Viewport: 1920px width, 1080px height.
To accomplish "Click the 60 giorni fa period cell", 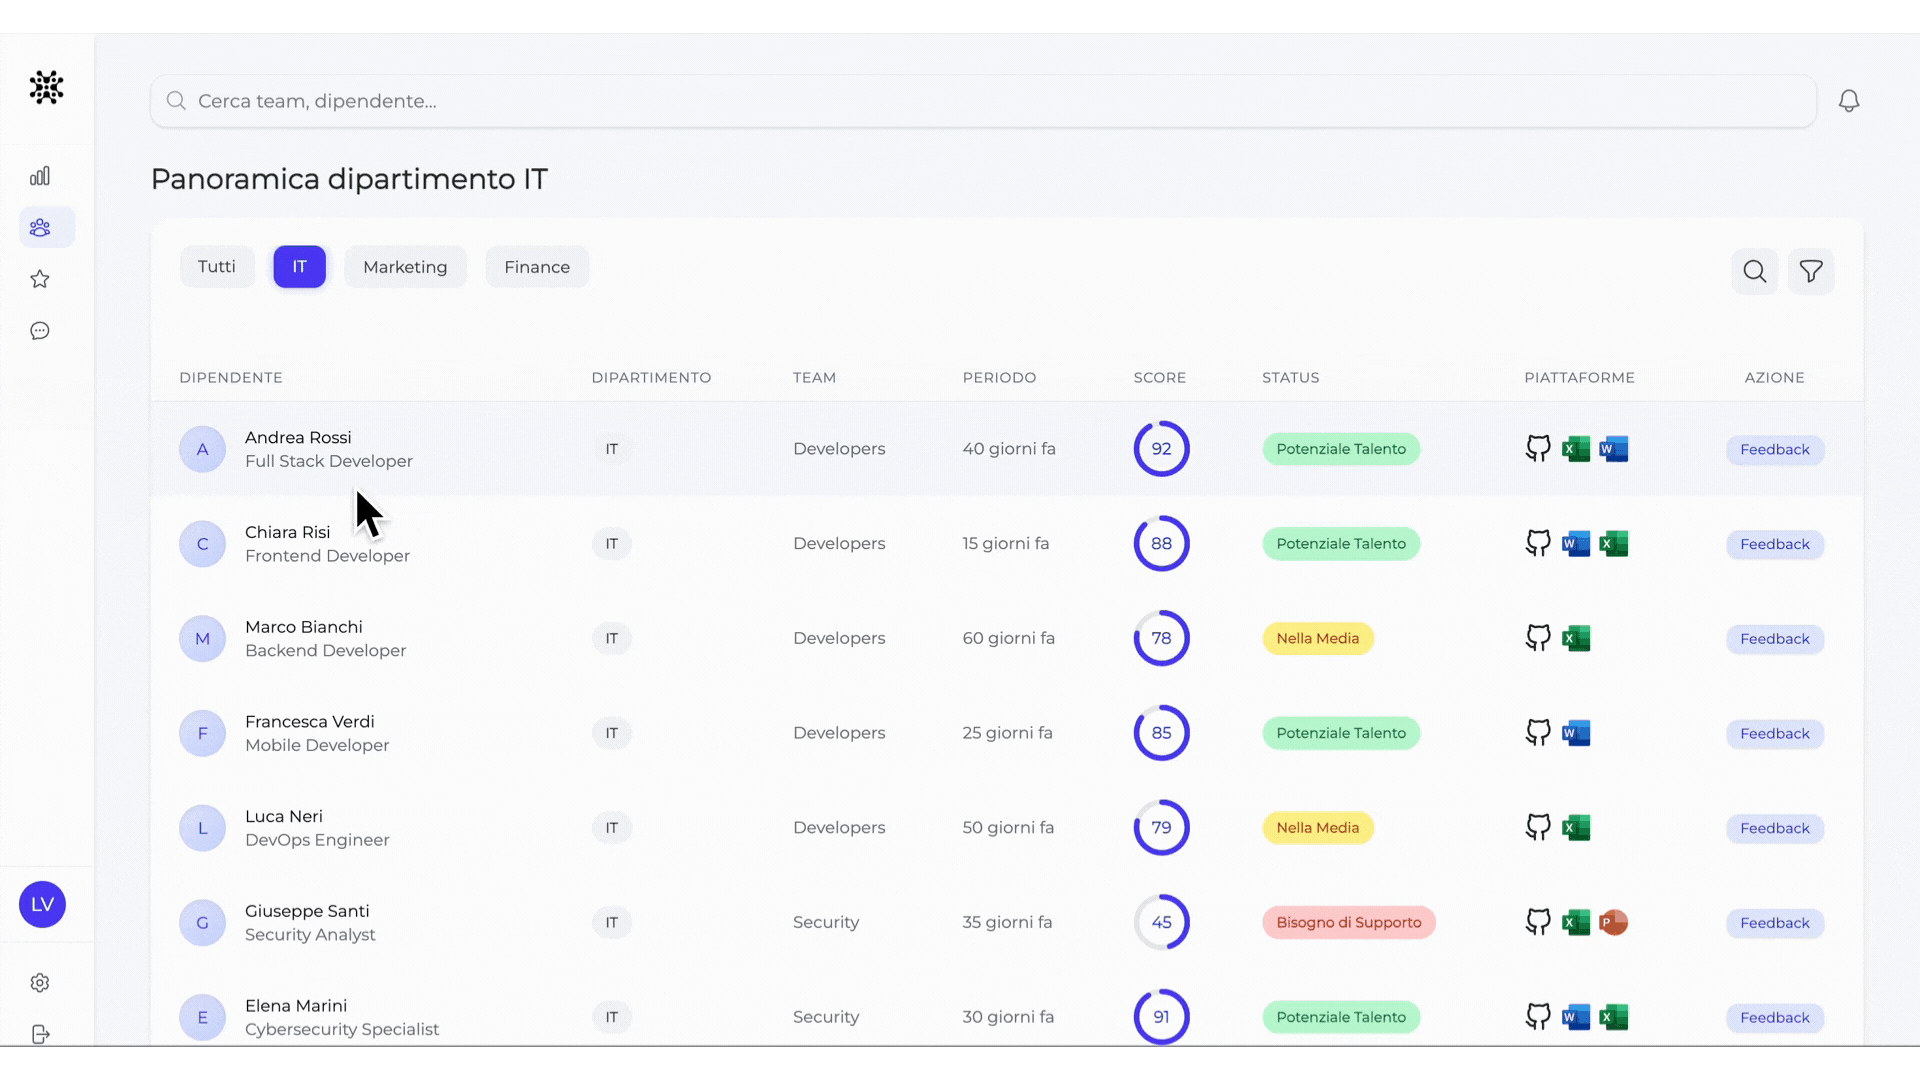I will pos(1009,638).
